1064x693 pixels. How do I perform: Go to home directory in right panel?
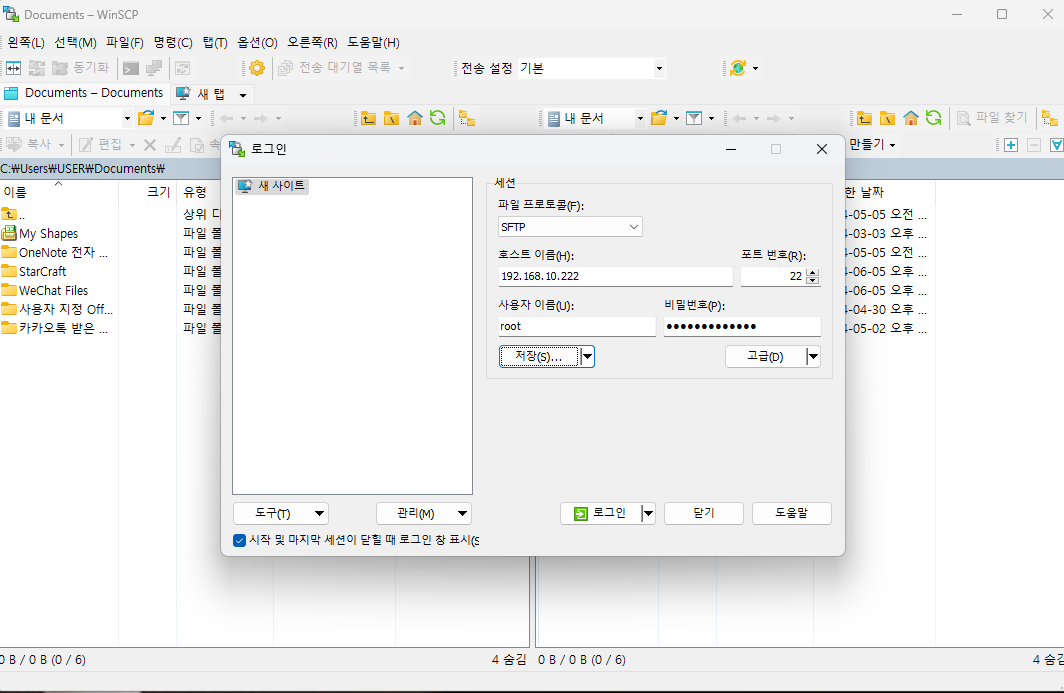pyautogui.click(x=911, y=118)
